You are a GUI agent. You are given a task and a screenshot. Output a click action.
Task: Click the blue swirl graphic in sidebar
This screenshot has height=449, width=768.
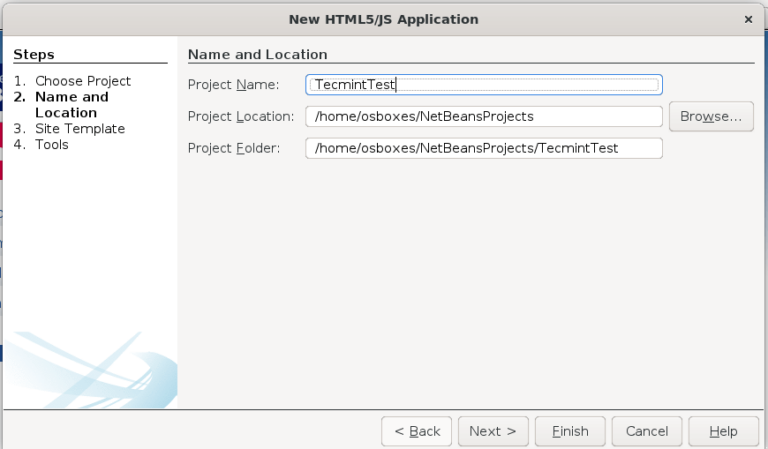(x=110, y=375)
